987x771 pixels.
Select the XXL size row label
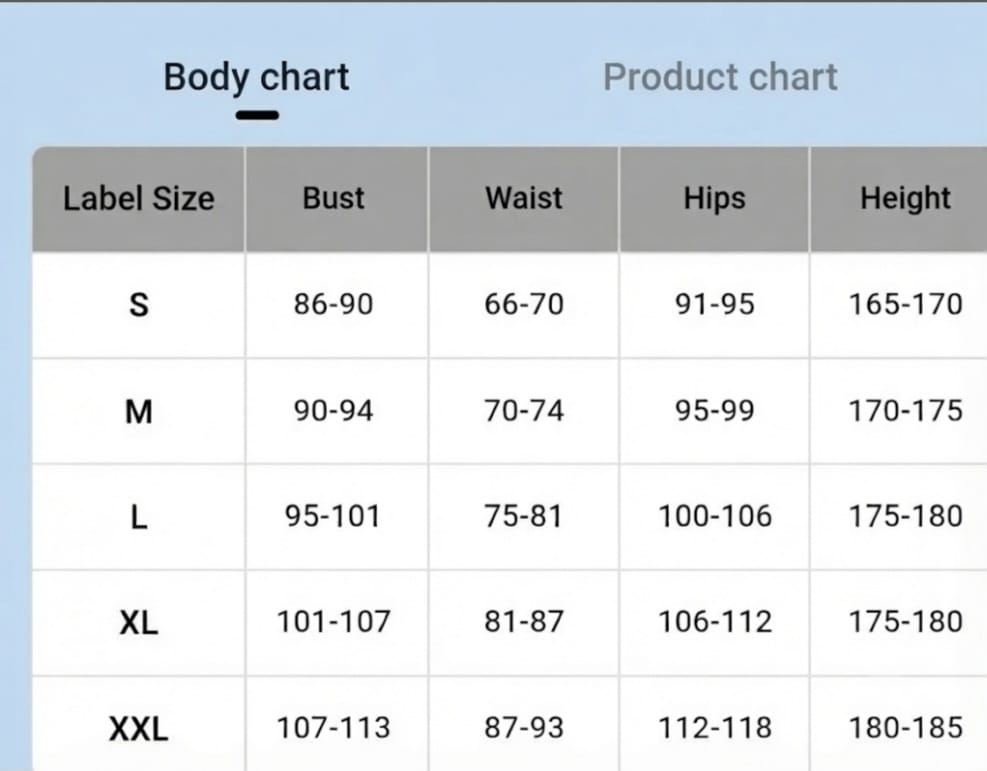[139, 729]
